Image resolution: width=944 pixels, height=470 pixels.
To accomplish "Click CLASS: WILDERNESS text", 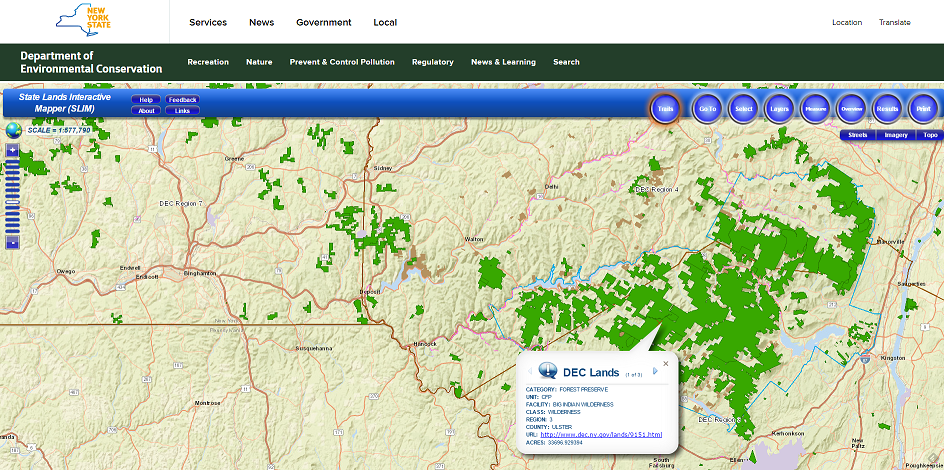I will click(553, 412).
